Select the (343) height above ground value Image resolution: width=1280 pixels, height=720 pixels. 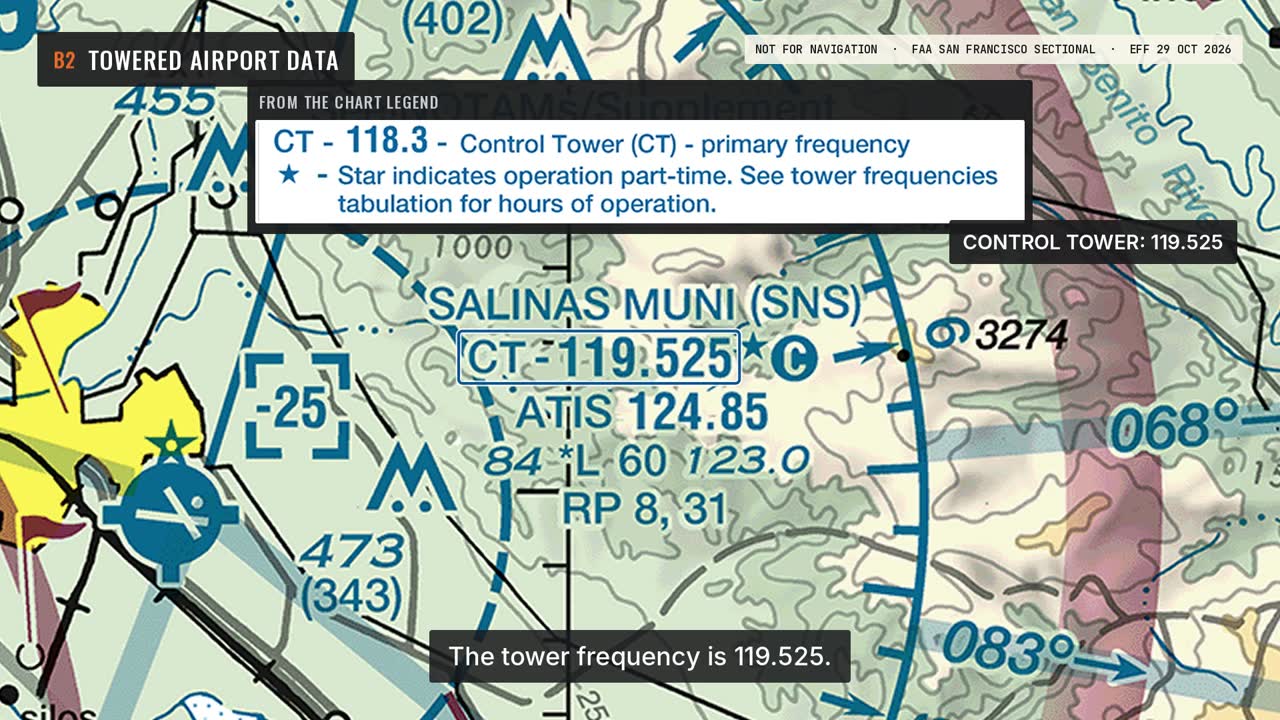[x=351, y=597]
